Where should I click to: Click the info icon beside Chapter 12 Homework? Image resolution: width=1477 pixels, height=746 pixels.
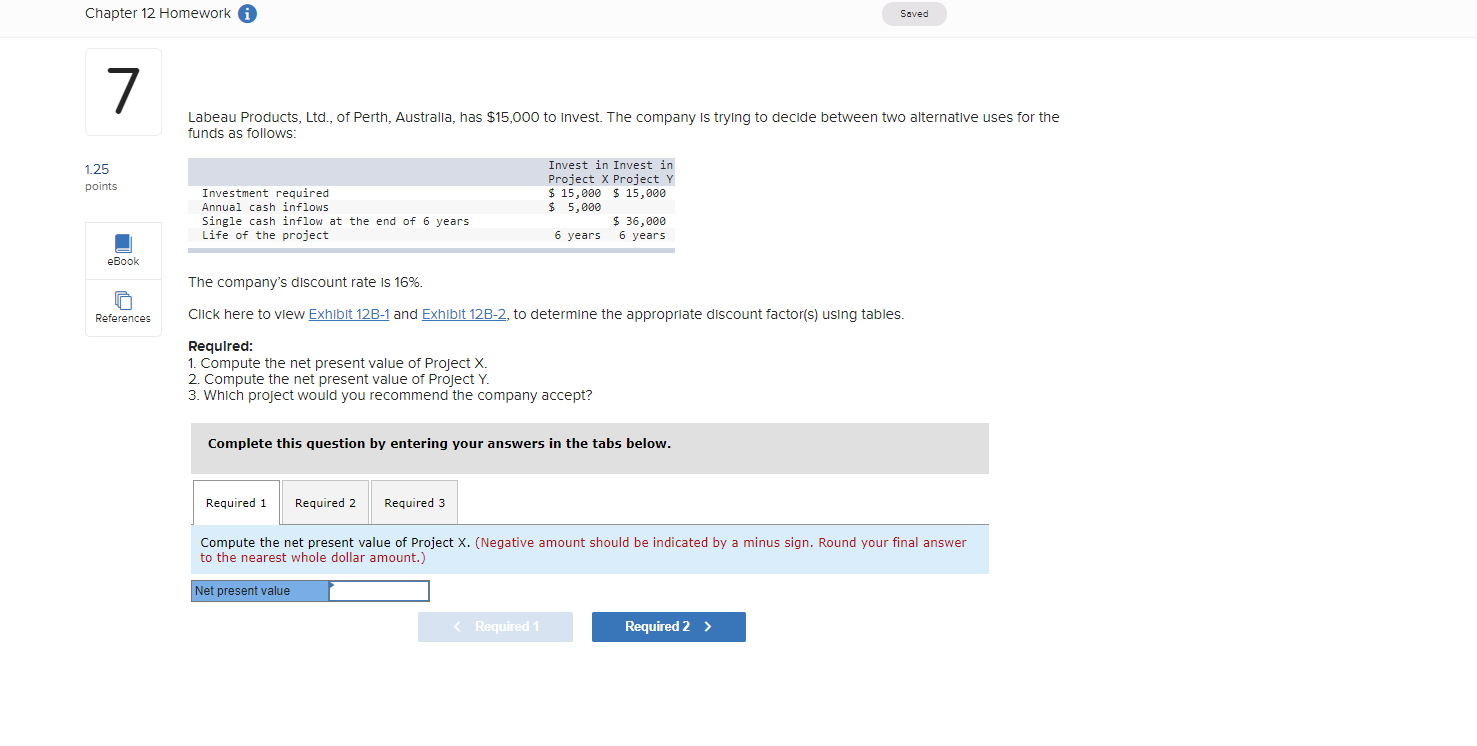247,14
